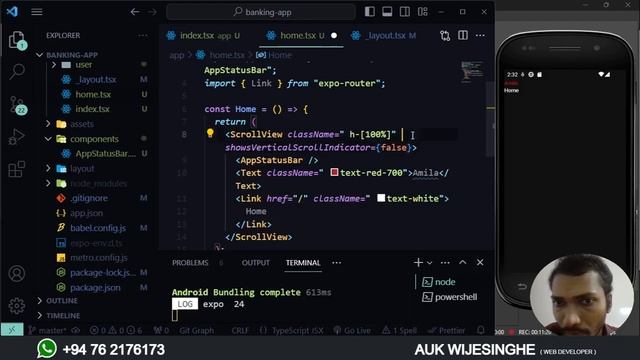Add a new terminal with plus icon
This screenshot has width=640, height=360.
pyautogui.click(x=418, y=262)
